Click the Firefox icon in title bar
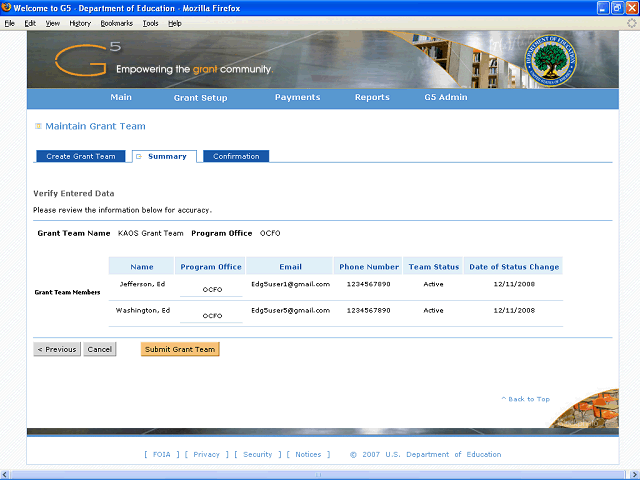 pos(7,8)
